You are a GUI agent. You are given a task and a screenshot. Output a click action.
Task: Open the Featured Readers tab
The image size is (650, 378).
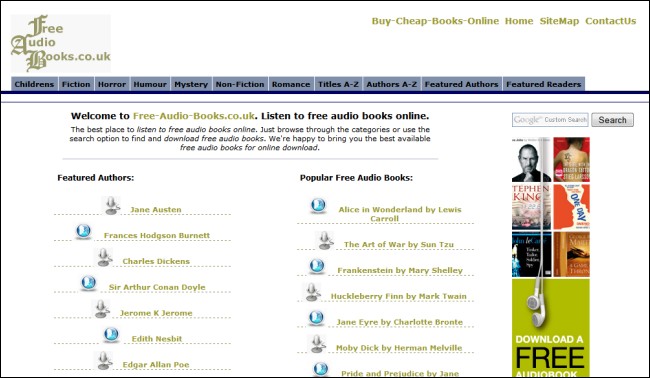pos(544,84)
